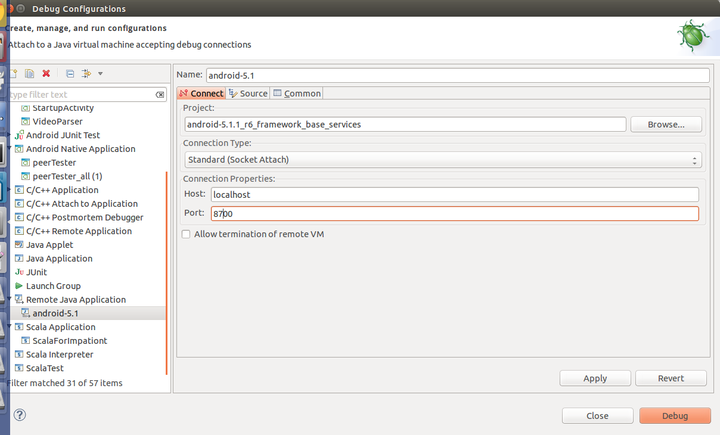
Task: Click the Browse... button for the project
Action: pos(665,125)
